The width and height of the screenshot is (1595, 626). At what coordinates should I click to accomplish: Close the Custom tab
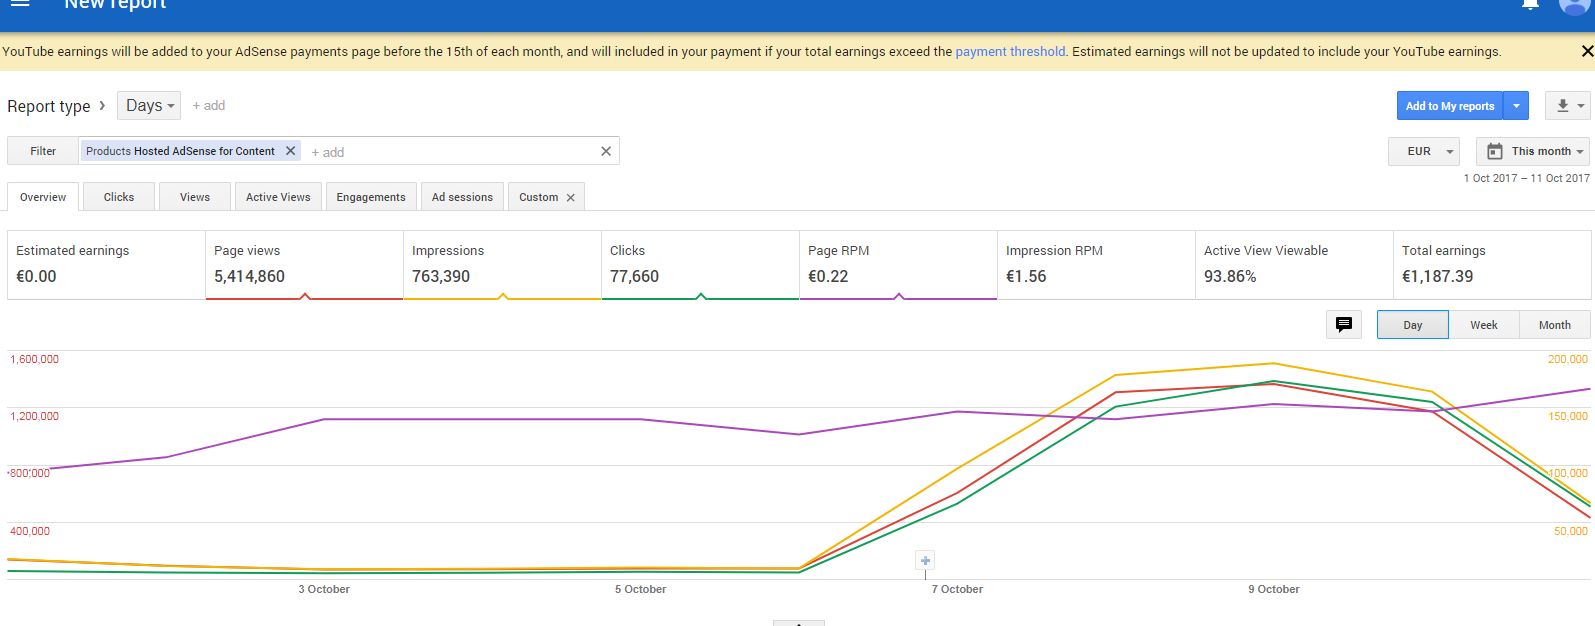click(x=571, y=198)
